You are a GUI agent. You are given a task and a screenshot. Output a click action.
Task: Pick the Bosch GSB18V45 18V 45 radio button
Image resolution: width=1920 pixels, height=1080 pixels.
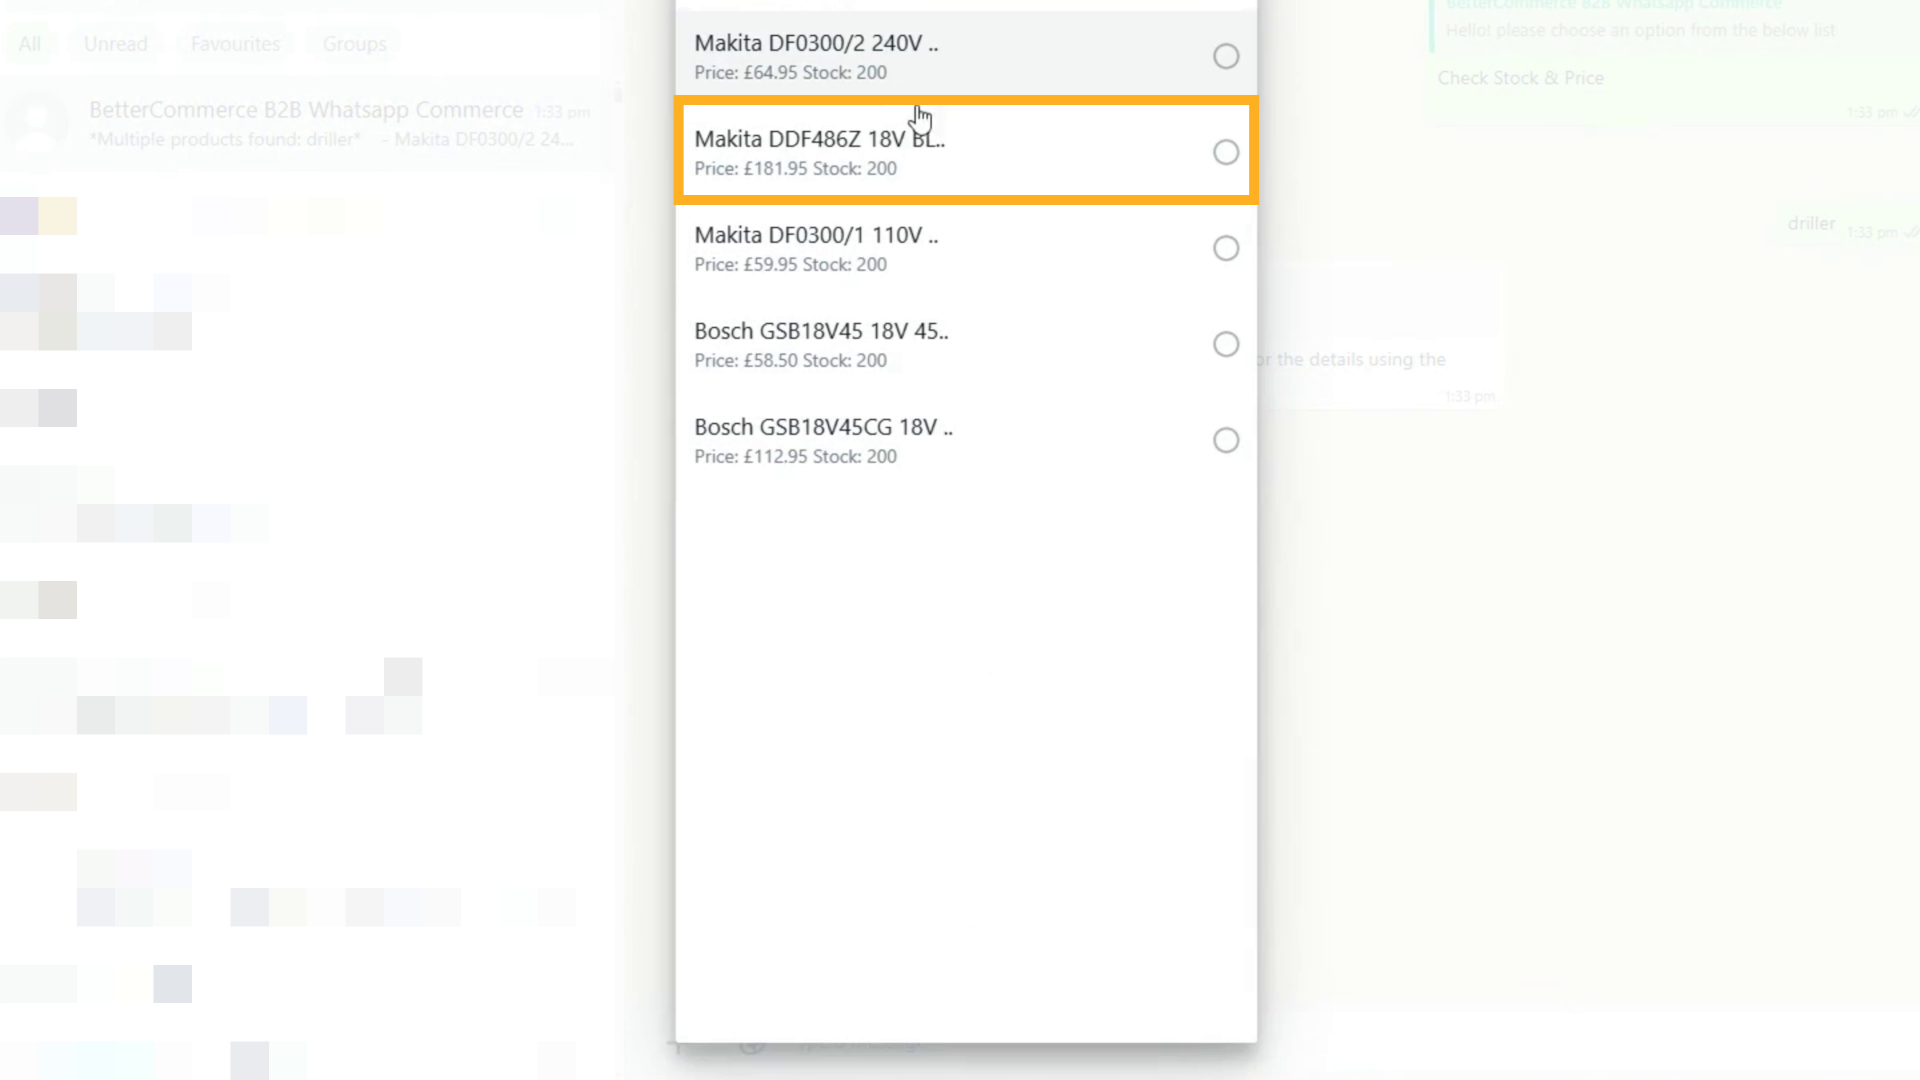point(1226,344)
